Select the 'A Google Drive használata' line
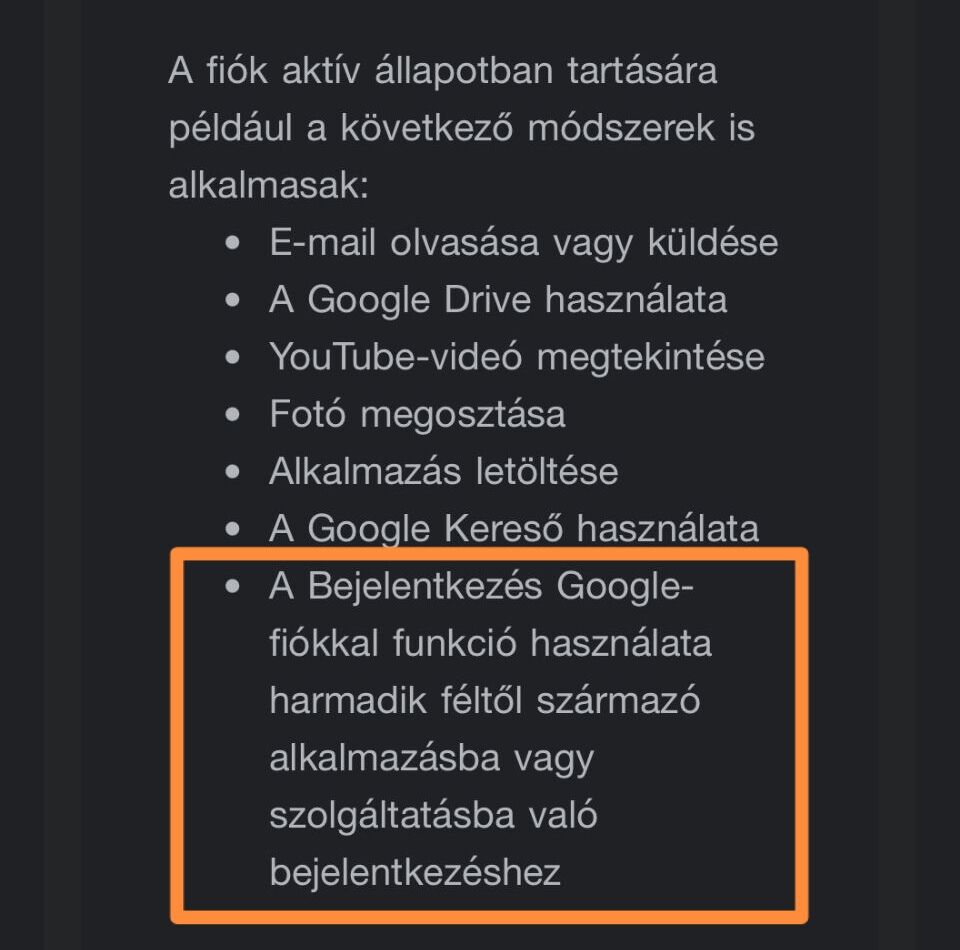This screenshot has height=950, width=960. pos(498,300)
